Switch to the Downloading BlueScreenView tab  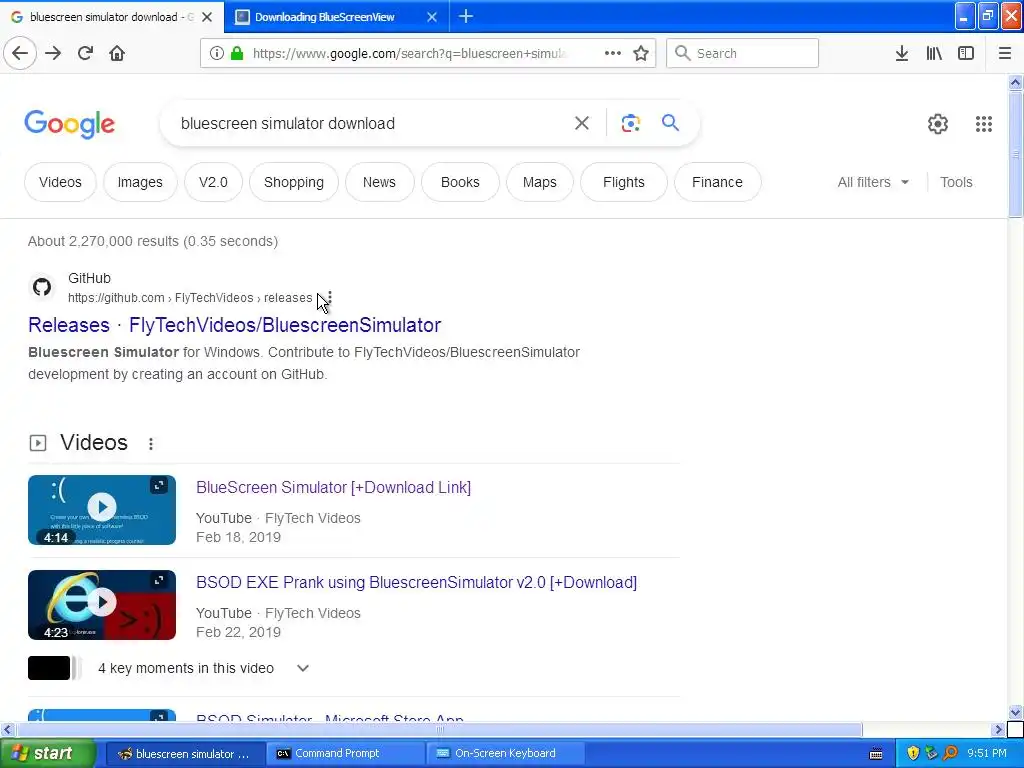click(x=336, y=17)
